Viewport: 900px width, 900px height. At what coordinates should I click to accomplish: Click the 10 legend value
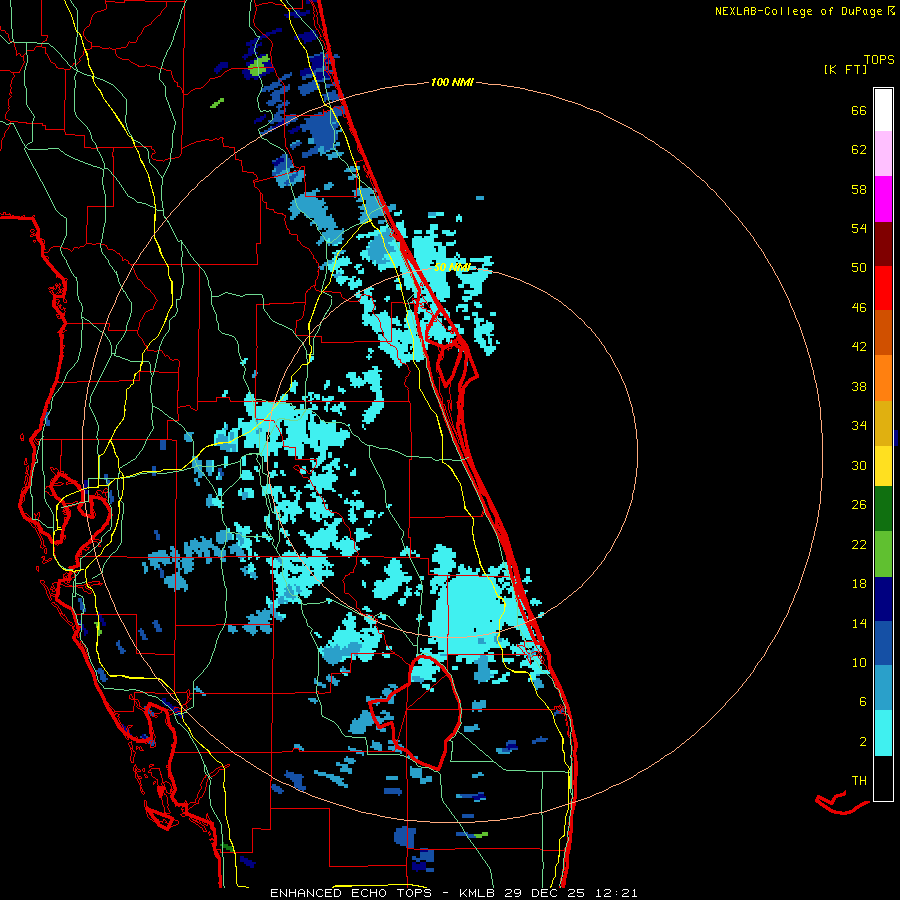(859, 662)
